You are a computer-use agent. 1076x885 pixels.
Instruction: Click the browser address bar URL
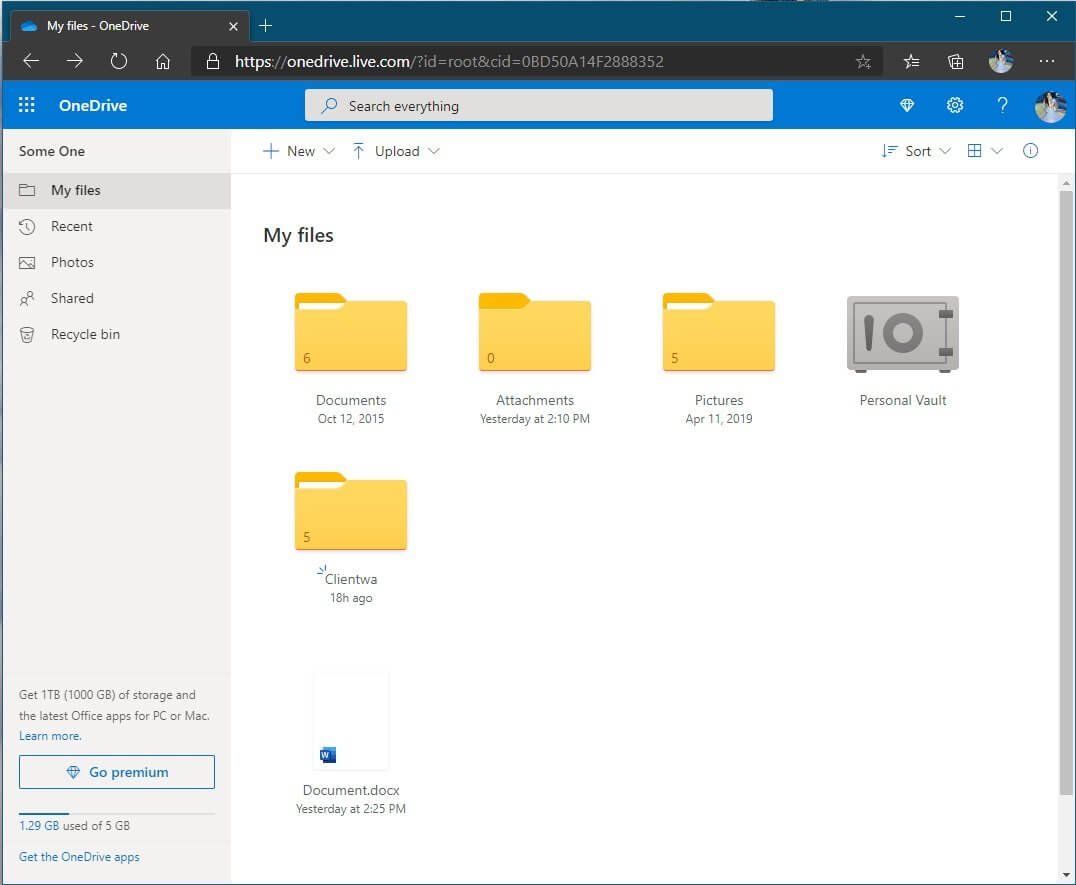pyautogui.click(x=449, y=61)
